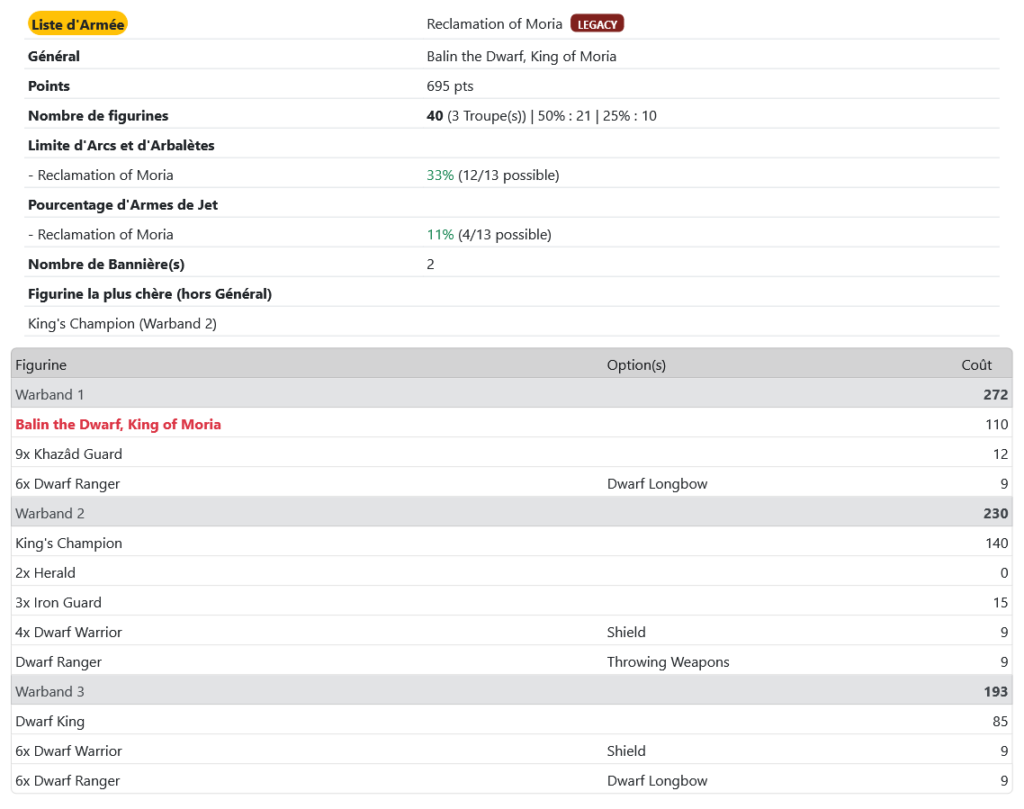This screenshot has width=1024, height=809.
Task: Select the King's Champion row in Warband 2
Action: pyautogui.click(x=511, y=543)
